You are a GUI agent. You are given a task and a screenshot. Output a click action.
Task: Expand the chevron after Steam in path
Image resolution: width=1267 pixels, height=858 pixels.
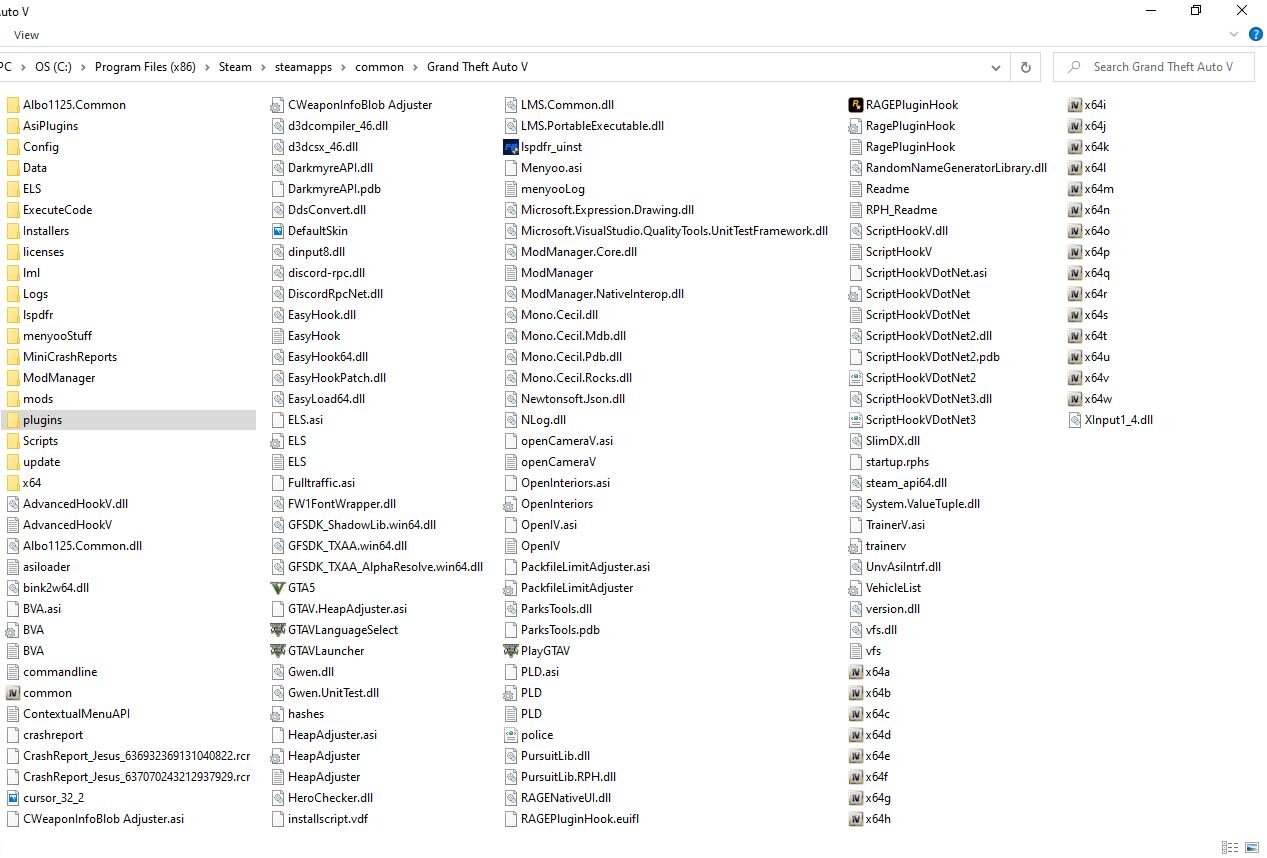263,67
